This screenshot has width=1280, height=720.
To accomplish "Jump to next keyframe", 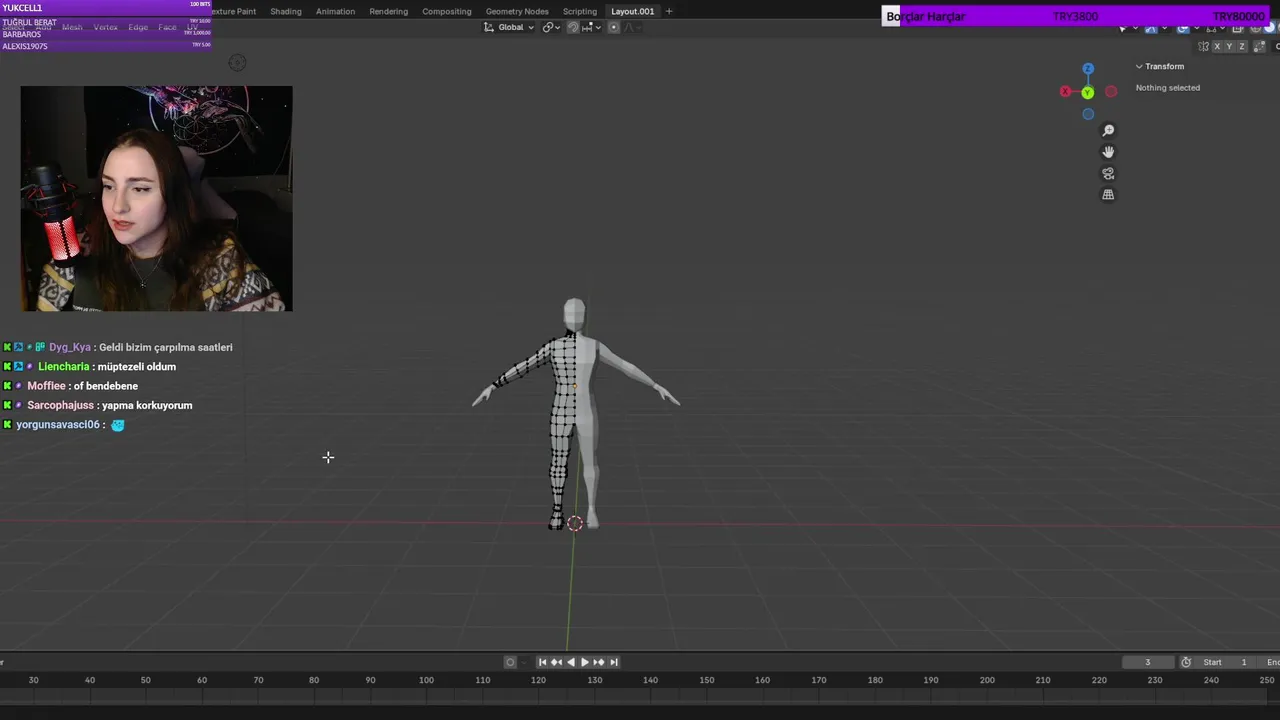I will pyautogui.click(x=598, y=662).
